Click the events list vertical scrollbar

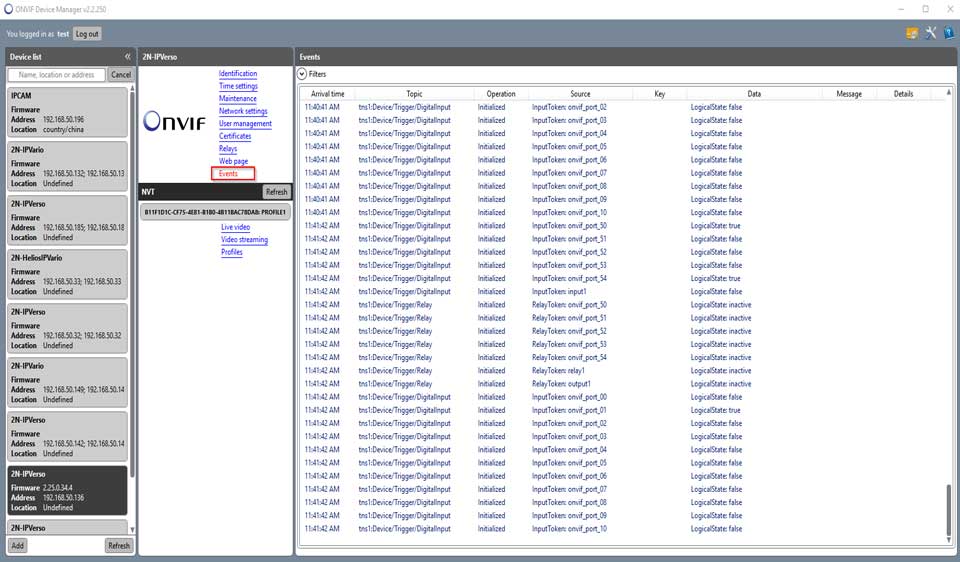[x=949, y=510]
